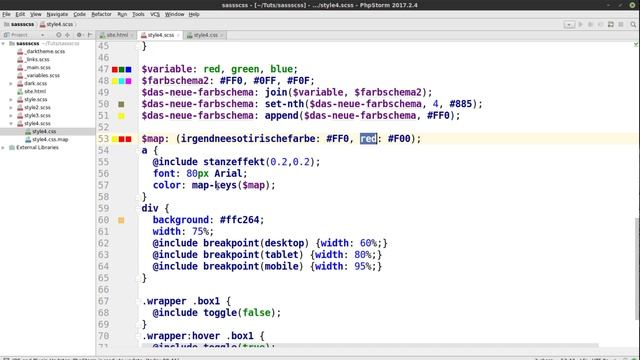This screenshot has height=360, width=640.
Task: Expand style2.scss node in tree
Action: (11, 107)
